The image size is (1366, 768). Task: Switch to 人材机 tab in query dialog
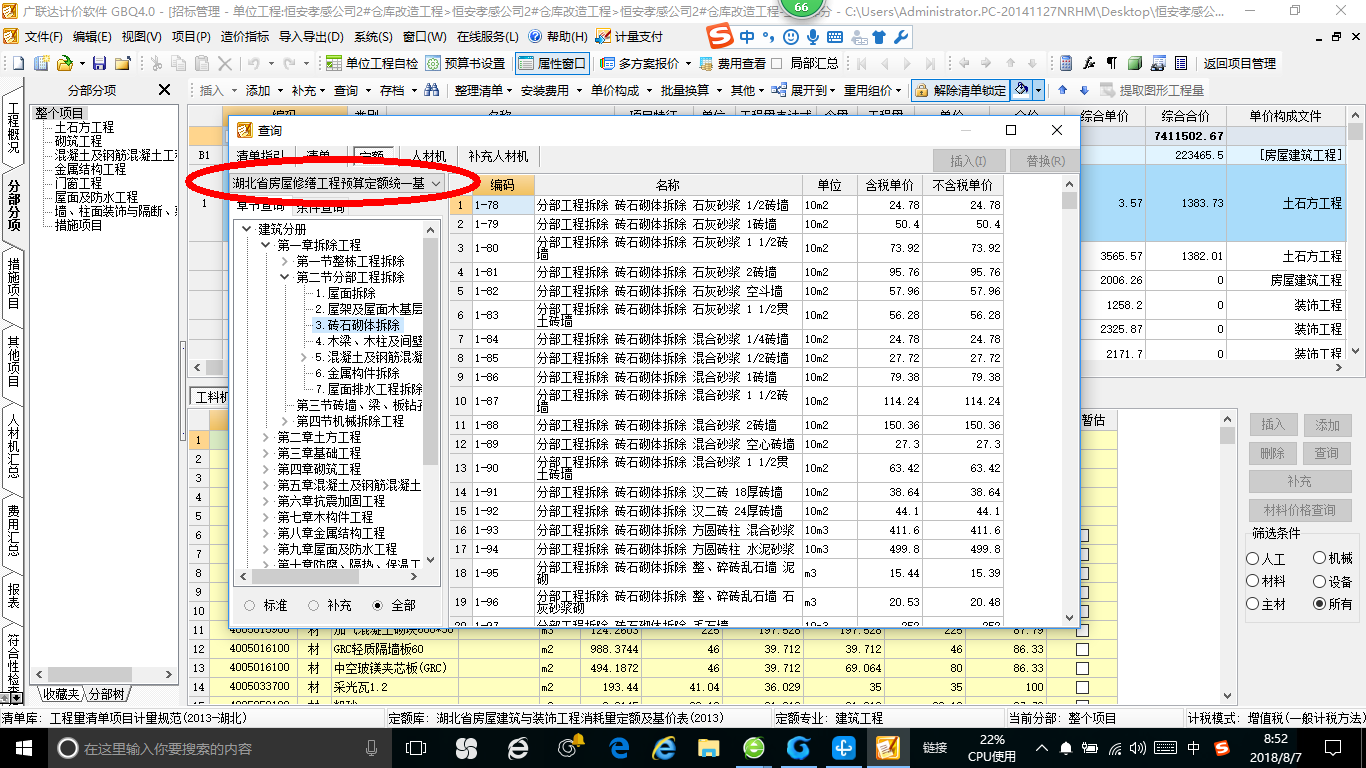click(x=428, y=156)
